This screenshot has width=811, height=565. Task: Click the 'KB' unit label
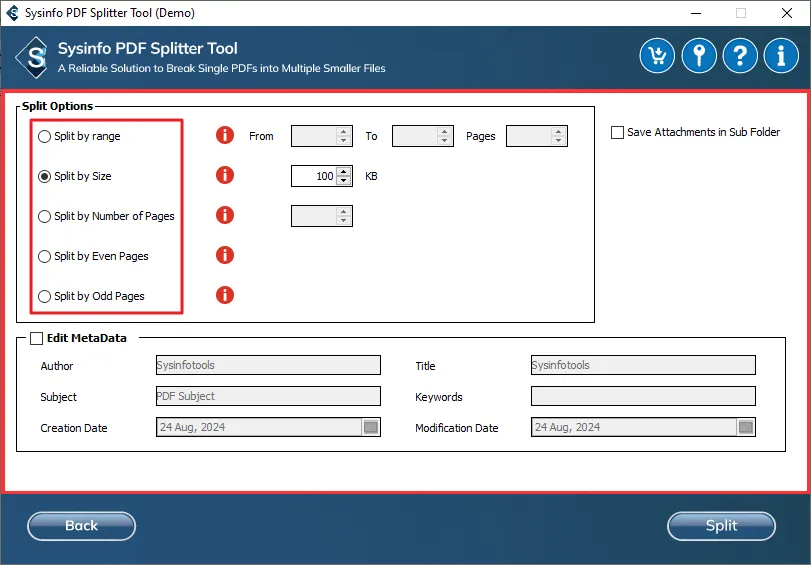tap(371, 176)
